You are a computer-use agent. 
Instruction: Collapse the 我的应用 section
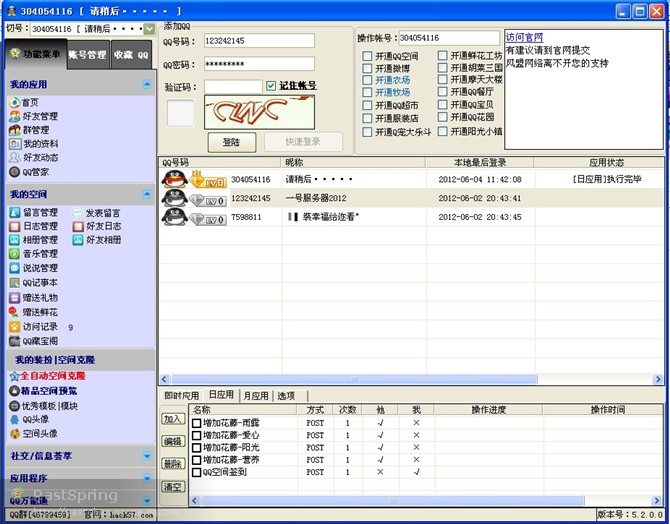[147, 84]
